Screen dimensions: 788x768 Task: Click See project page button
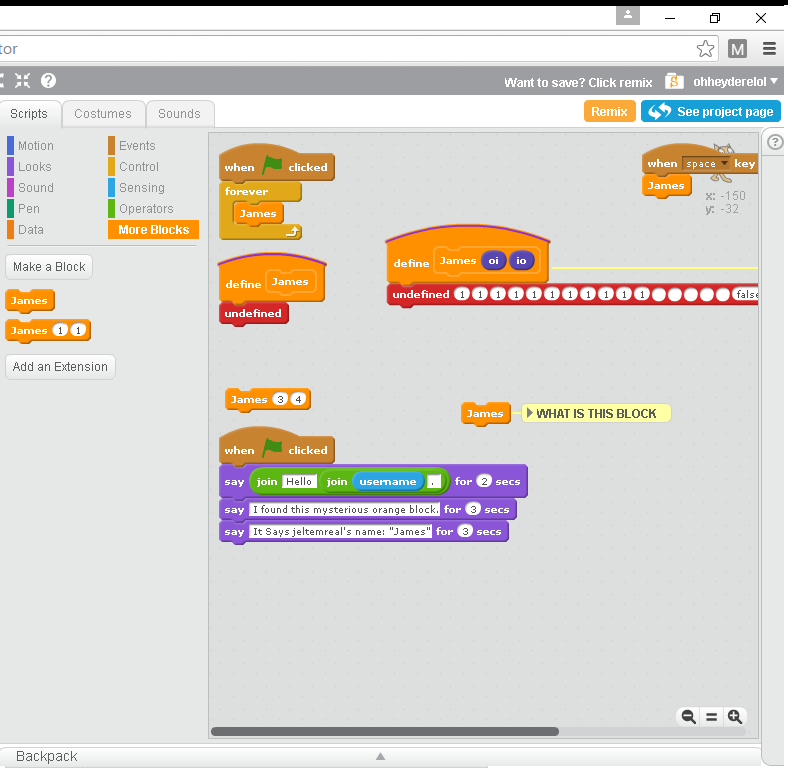click(x=711, y=112)
